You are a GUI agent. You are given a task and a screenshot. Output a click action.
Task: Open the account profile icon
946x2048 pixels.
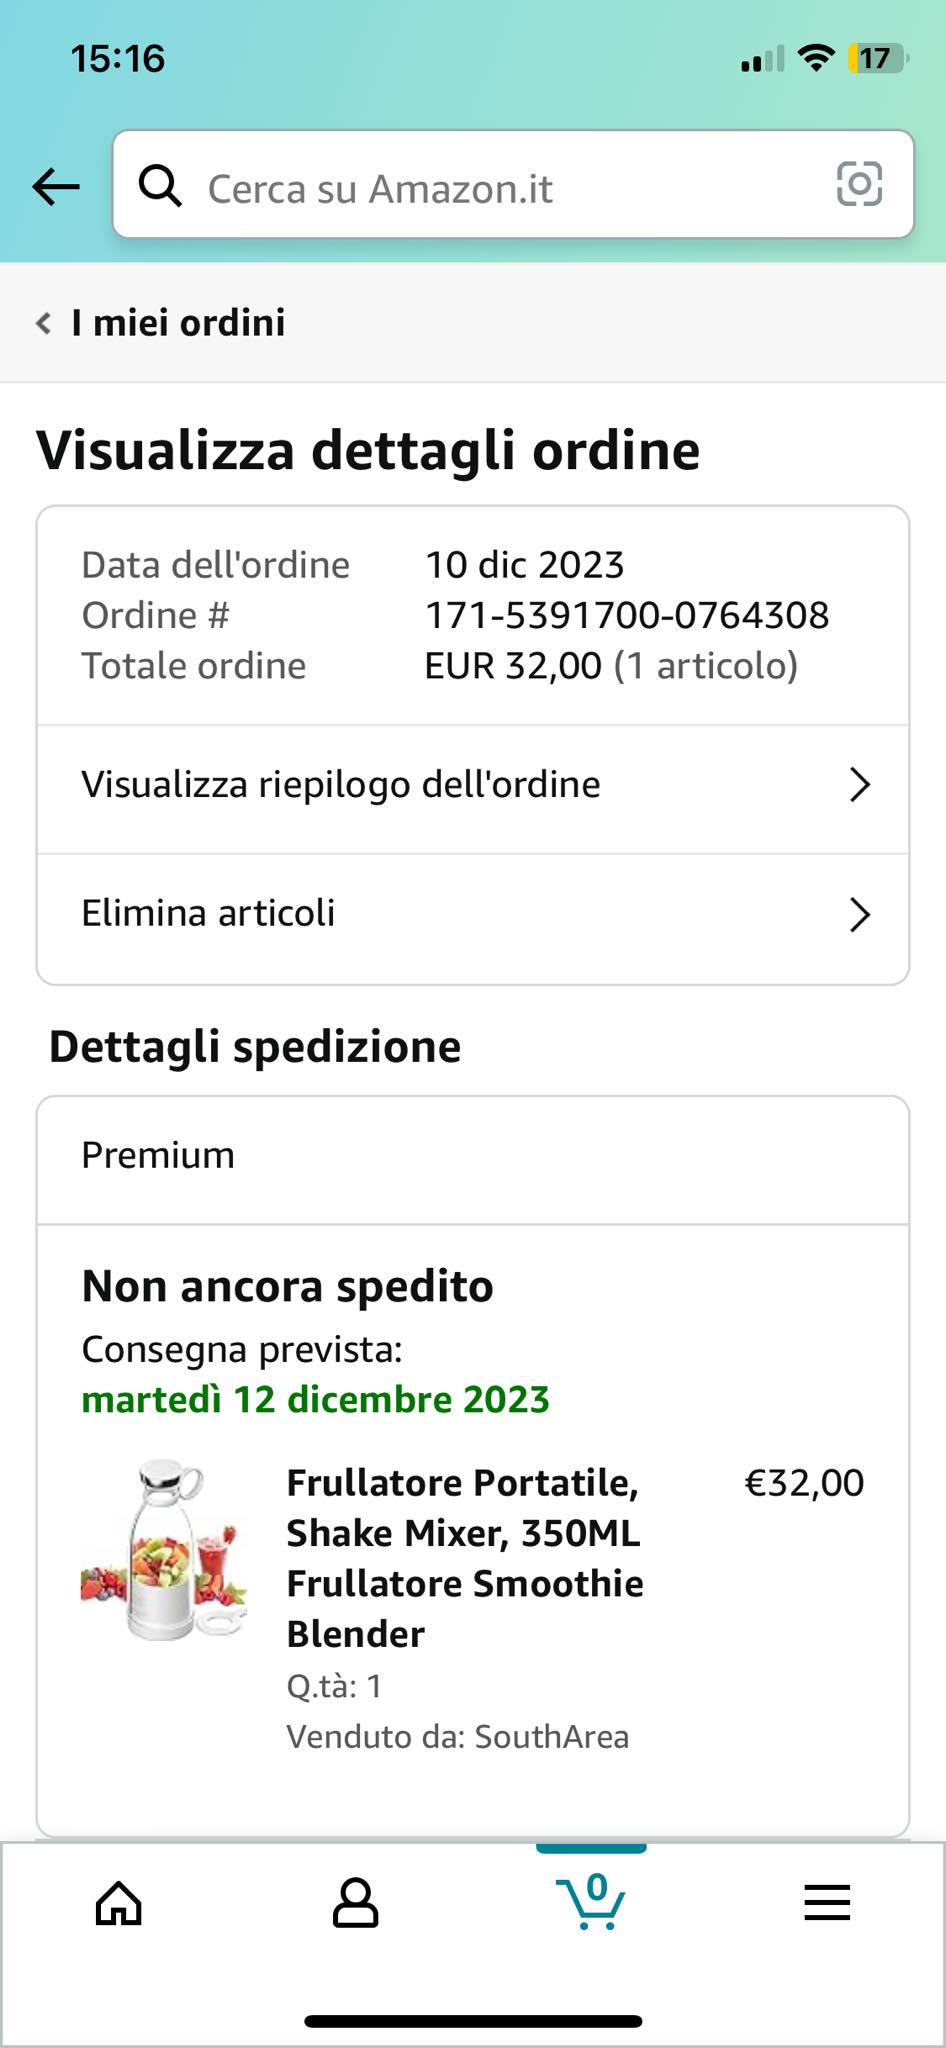[355, 1902]
